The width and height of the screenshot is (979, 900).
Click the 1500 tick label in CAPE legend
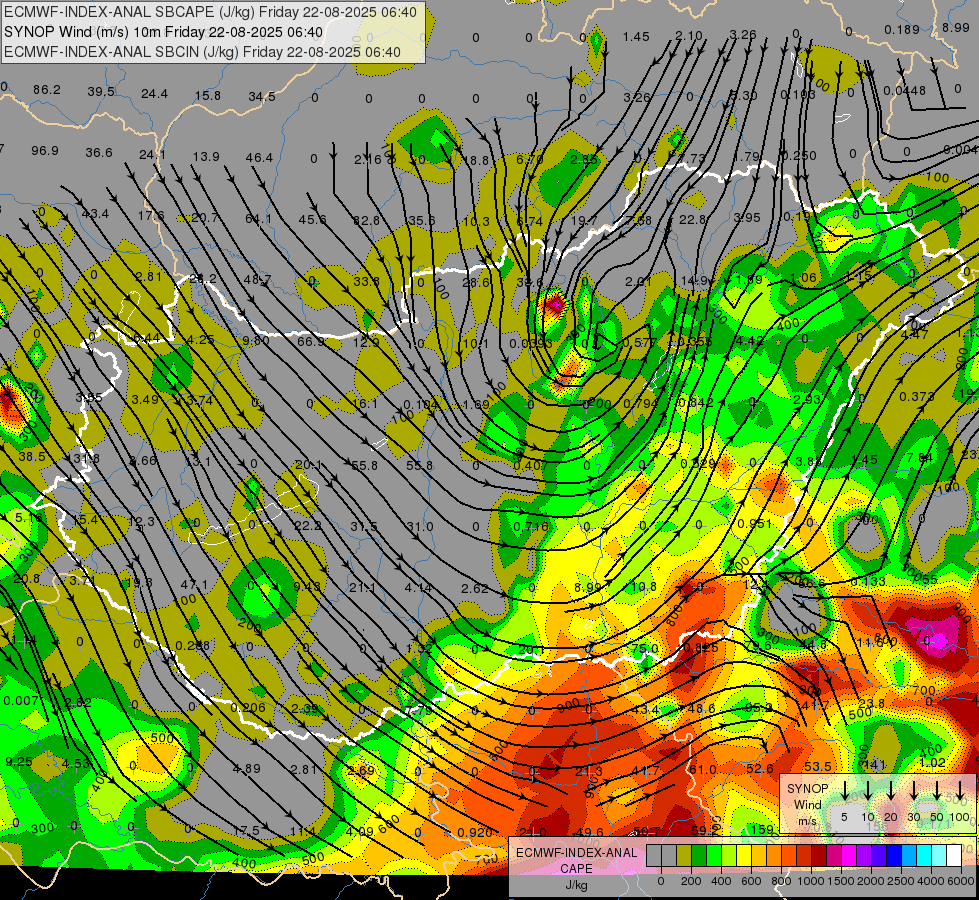(x=841, y=881)
